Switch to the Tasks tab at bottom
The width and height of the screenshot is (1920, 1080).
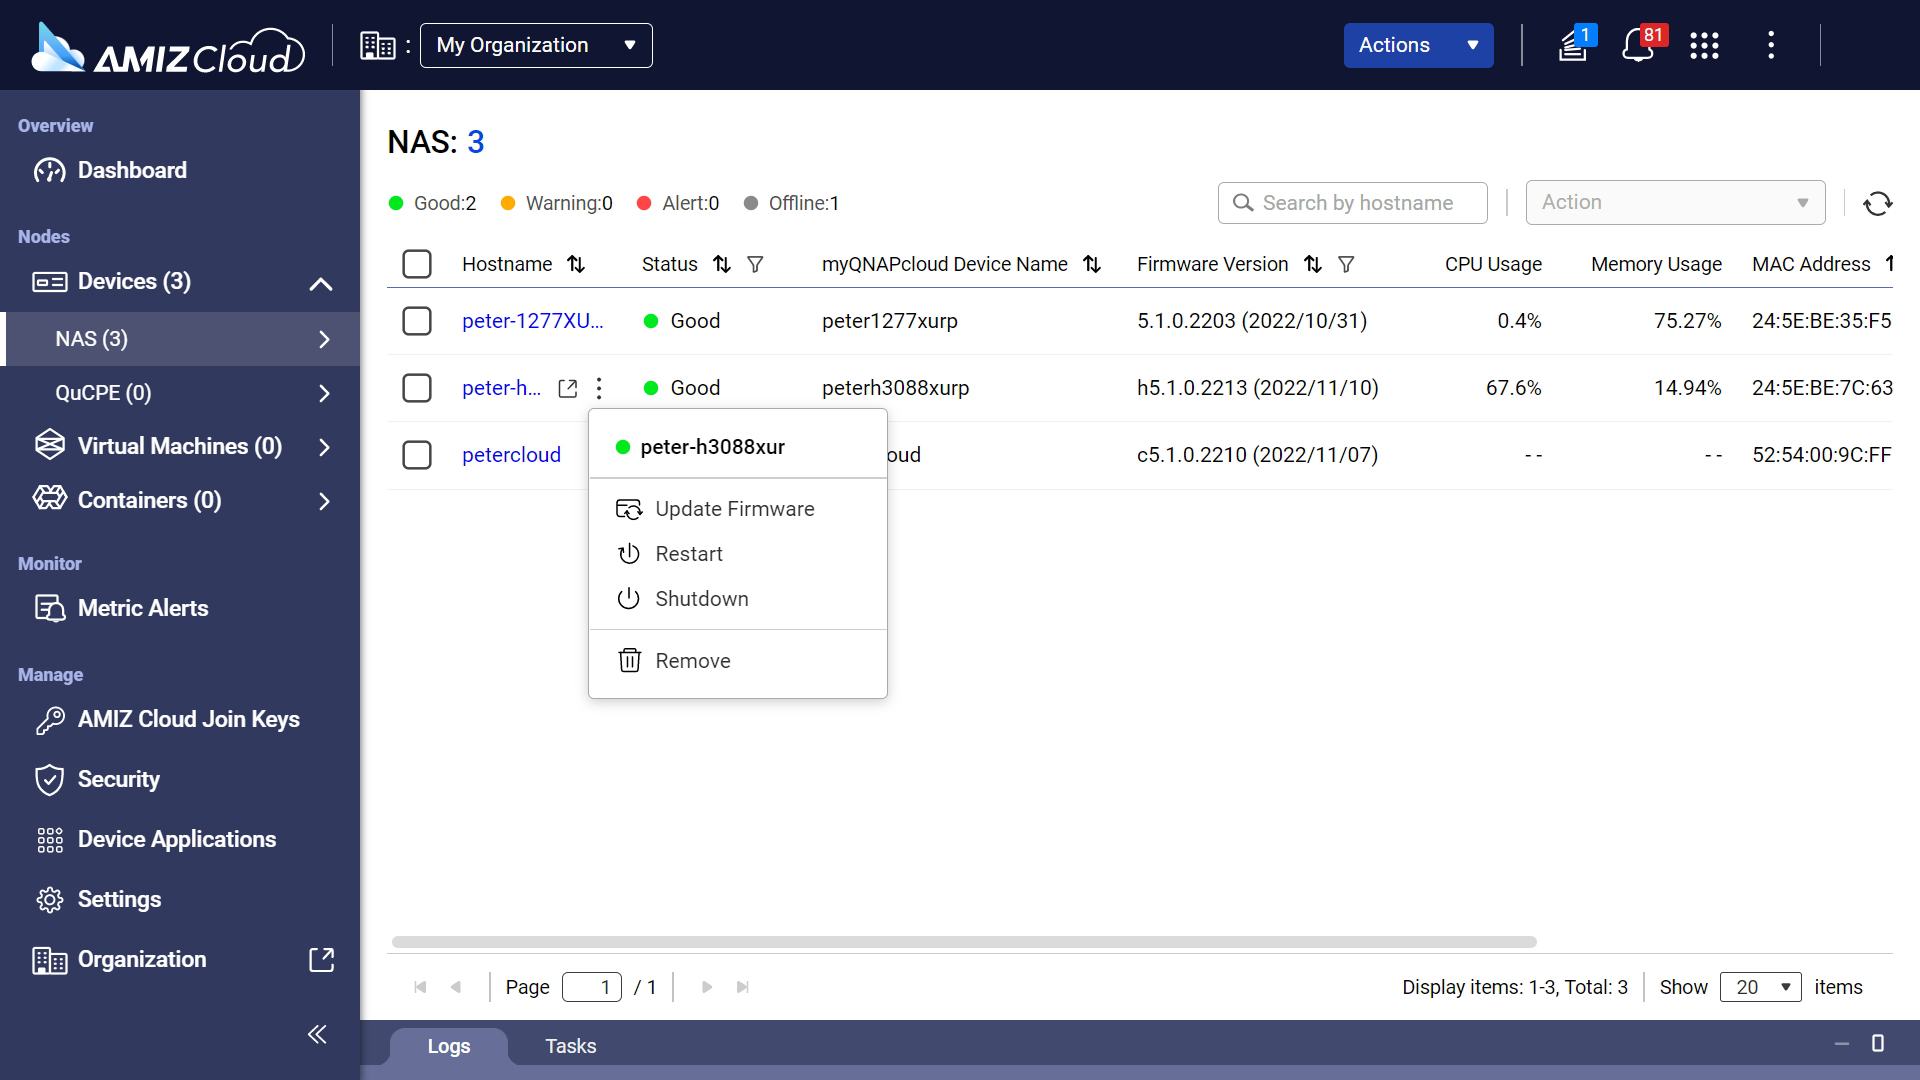click(570, 1046)
